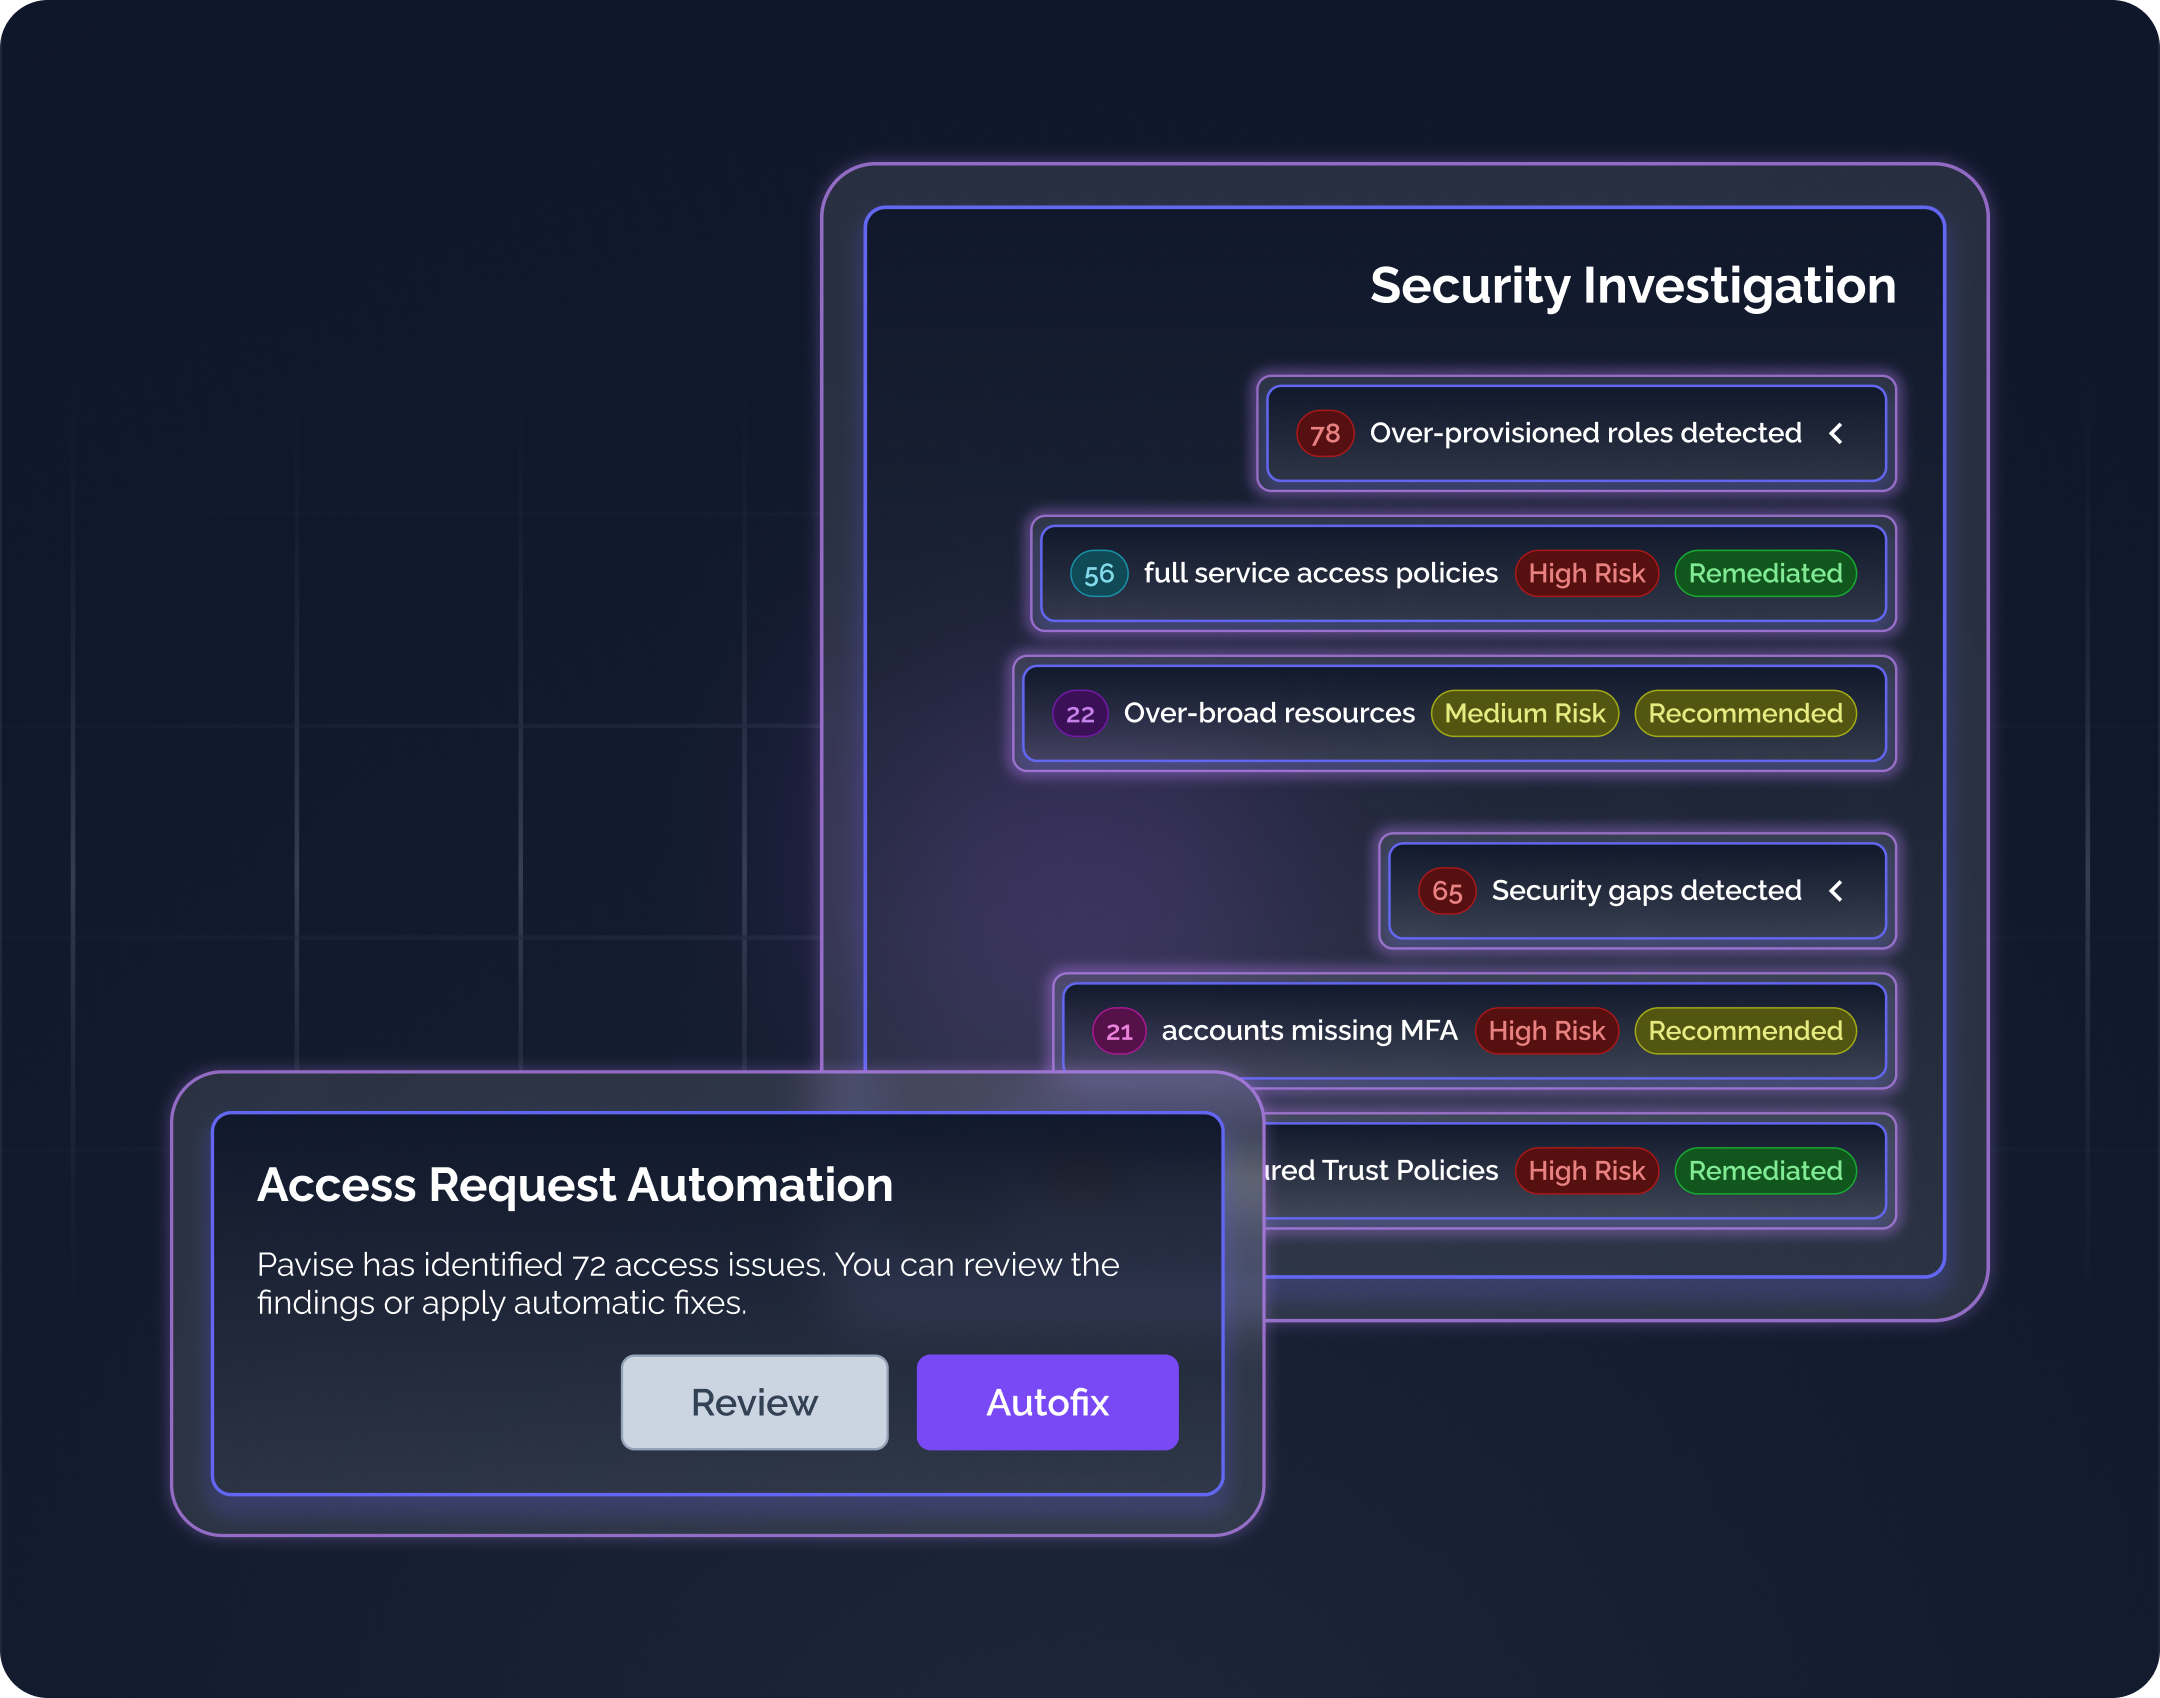Click the red 65 count badge
Screen dimensions: 2160x1698
[x=1447, y=890]
